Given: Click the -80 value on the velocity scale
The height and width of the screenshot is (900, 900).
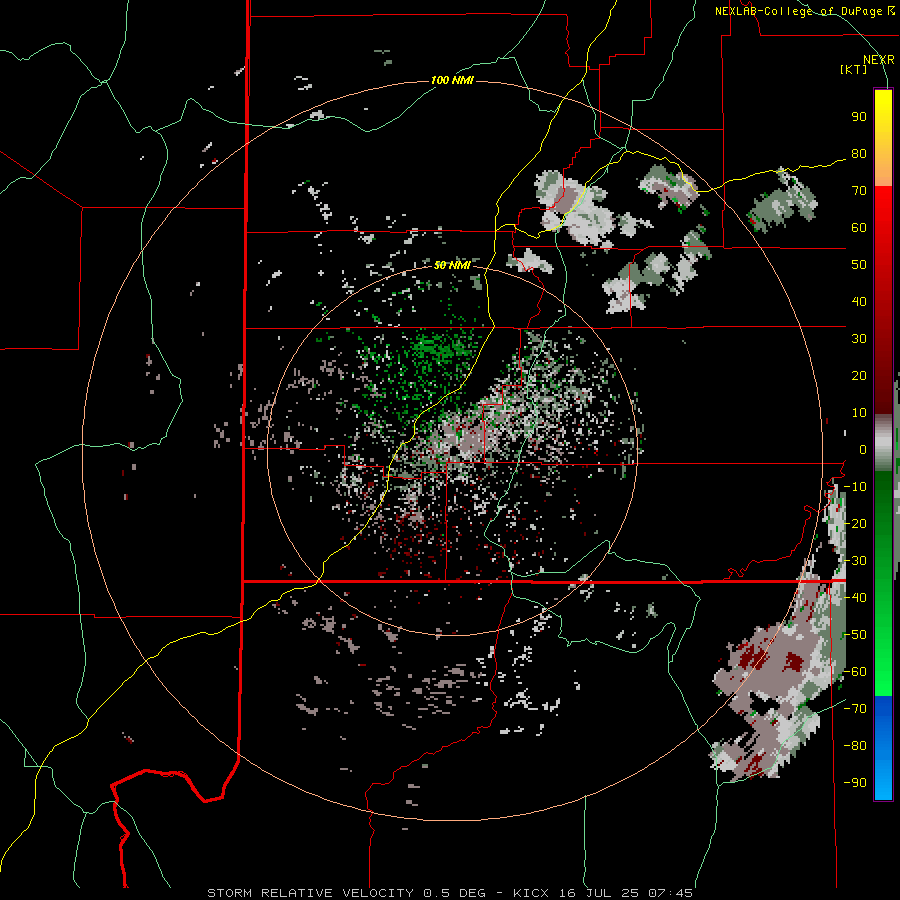Looking at the screenshot, I should [855, 746].
